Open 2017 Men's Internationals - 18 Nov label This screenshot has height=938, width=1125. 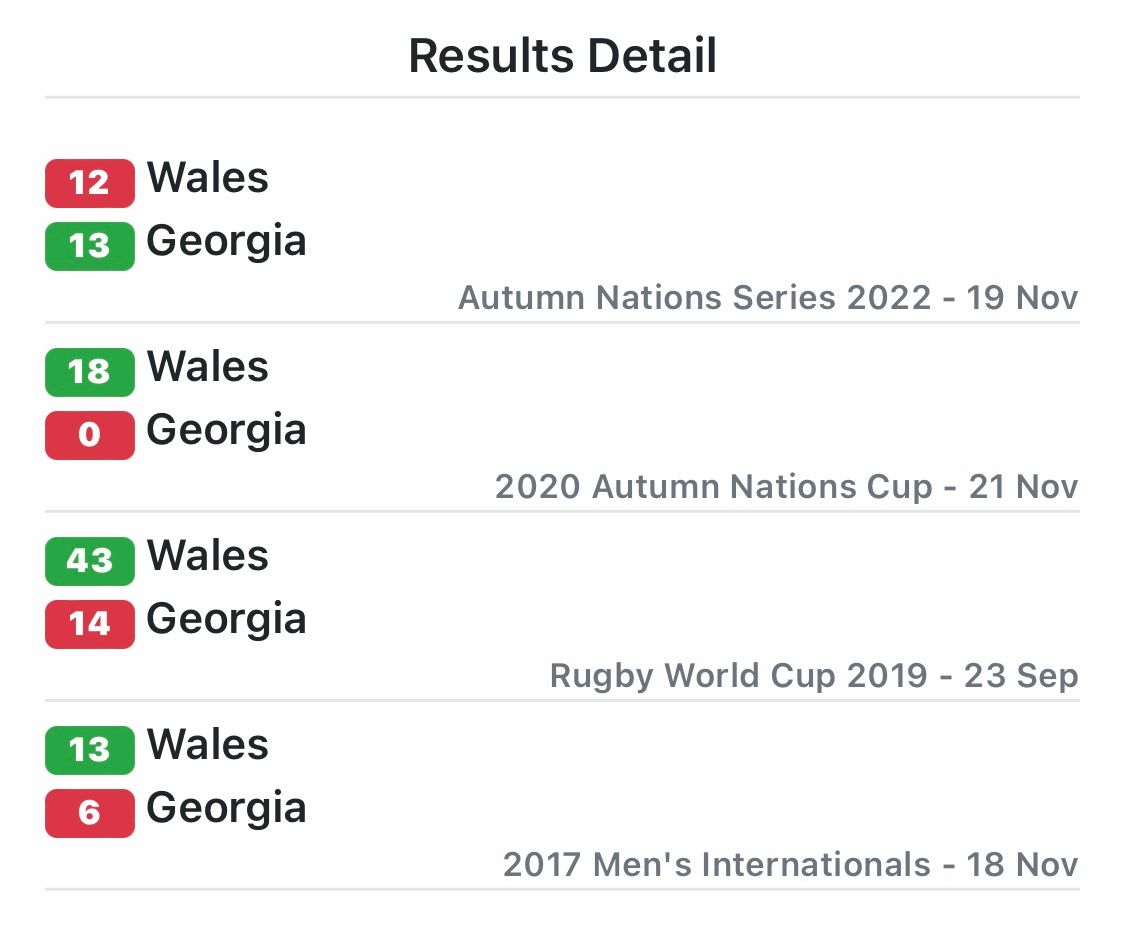point(790,865)
